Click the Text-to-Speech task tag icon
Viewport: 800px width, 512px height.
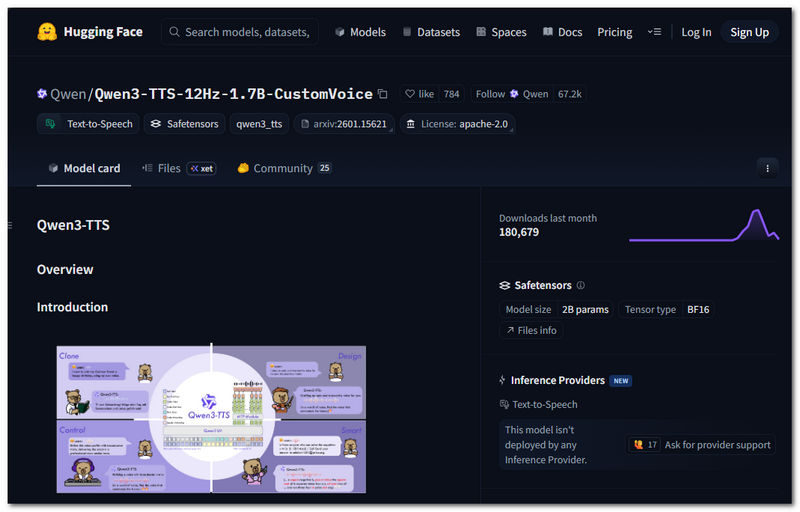(x=51, y=124)
